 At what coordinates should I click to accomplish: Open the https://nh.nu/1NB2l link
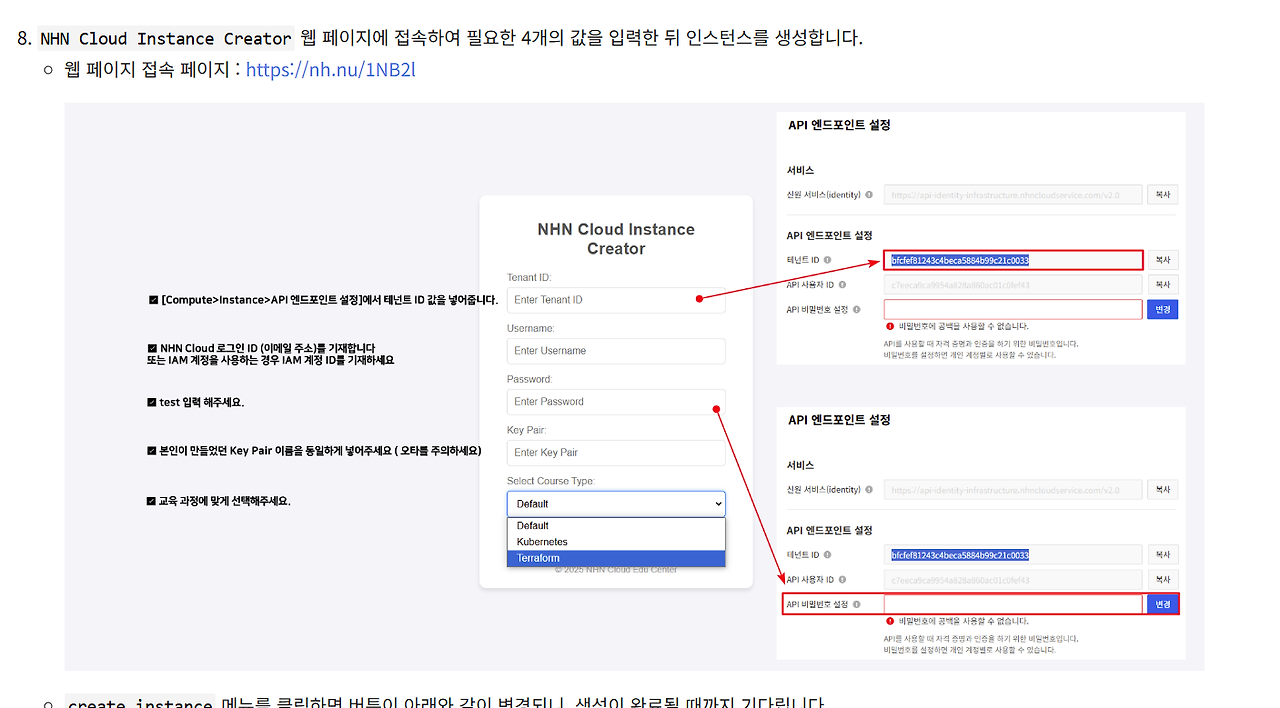point(330,69)
